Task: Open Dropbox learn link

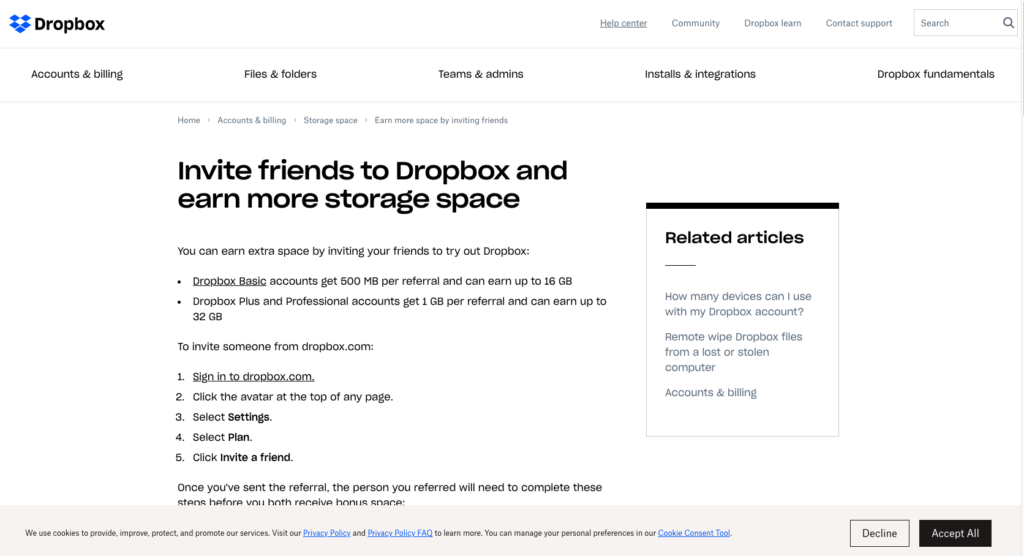Action: [773, 23]
